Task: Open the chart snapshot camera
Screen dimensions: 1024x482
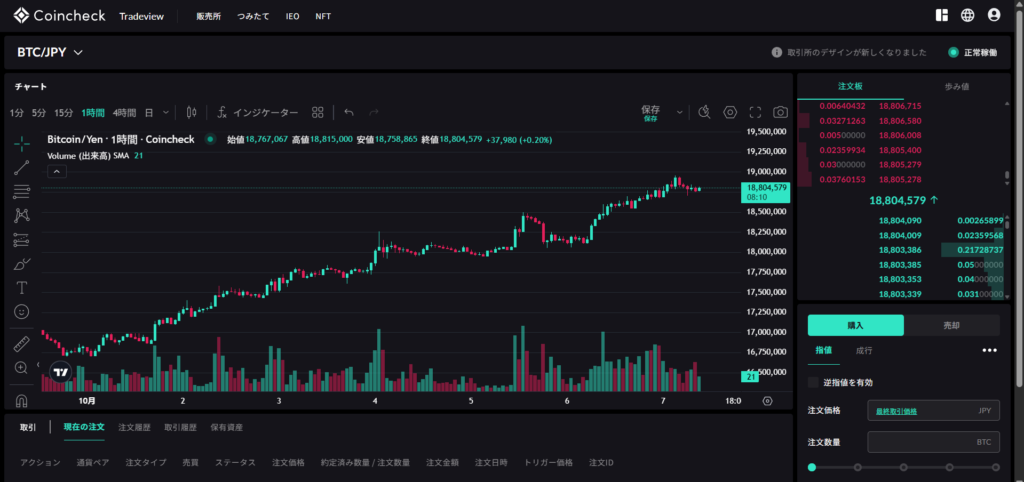Action: point(780,112)
